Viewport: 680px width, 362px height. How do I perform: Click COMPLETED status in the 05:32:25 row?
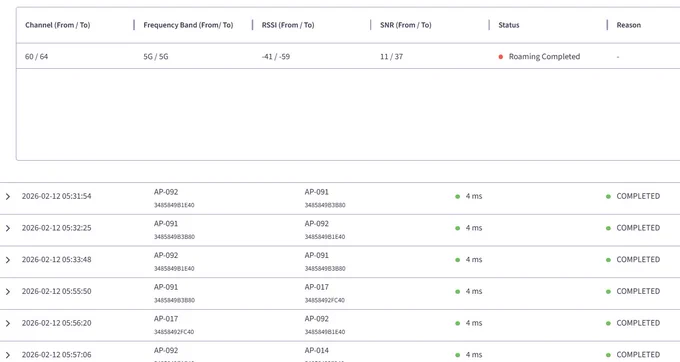tap(638, 228)
